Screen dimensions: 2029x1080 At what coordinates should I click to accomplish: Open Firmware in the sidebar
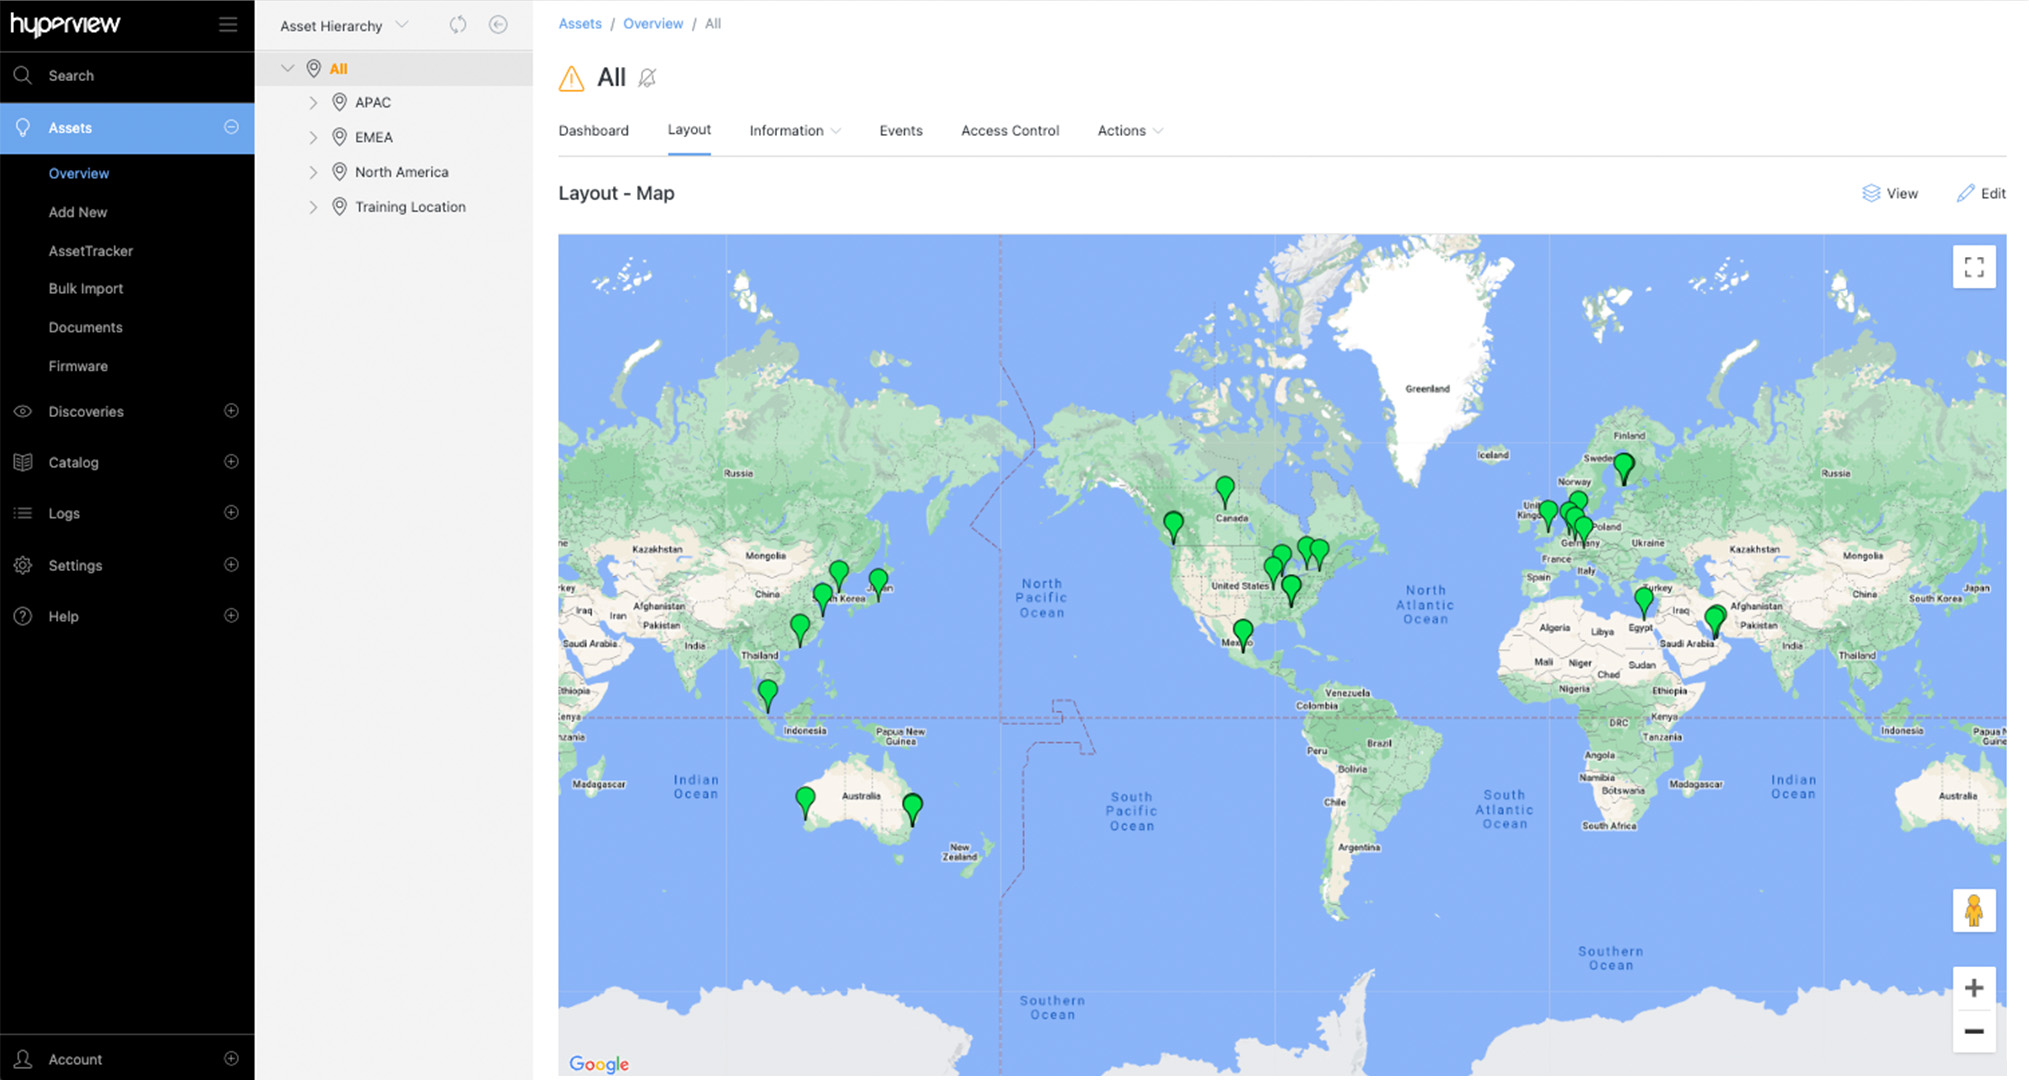pos(78,366)
